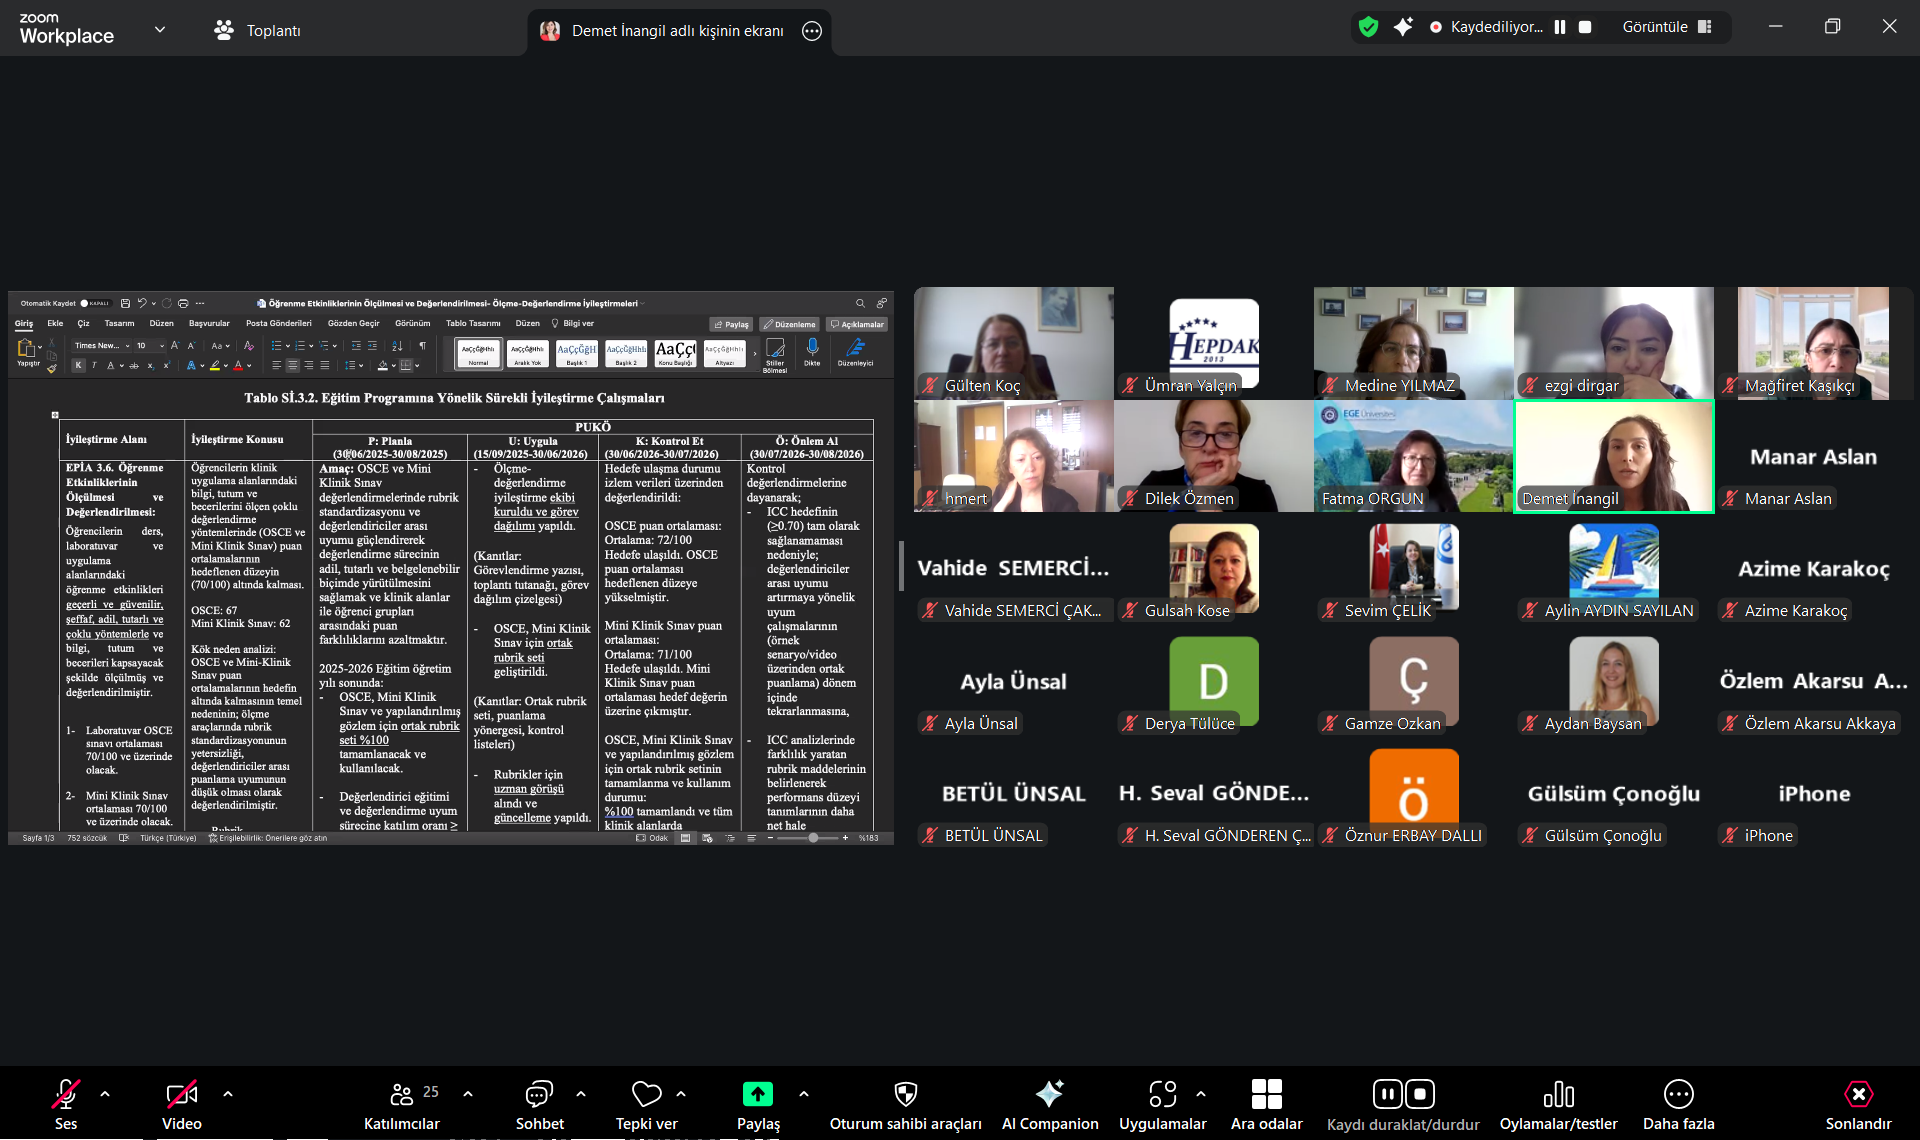
Task: Click Word print icon in title bar
Action: click(x=183, y=303)
